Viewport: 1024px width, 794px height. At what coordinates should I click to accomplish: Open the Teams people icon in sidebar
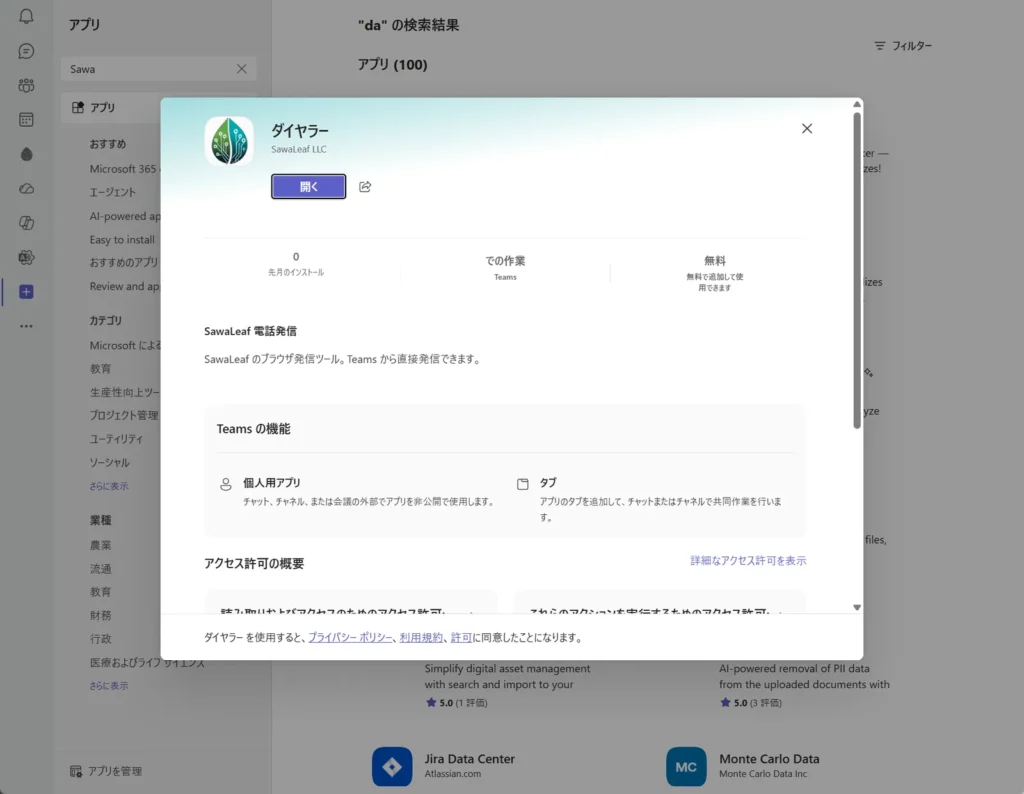(26, 86)
